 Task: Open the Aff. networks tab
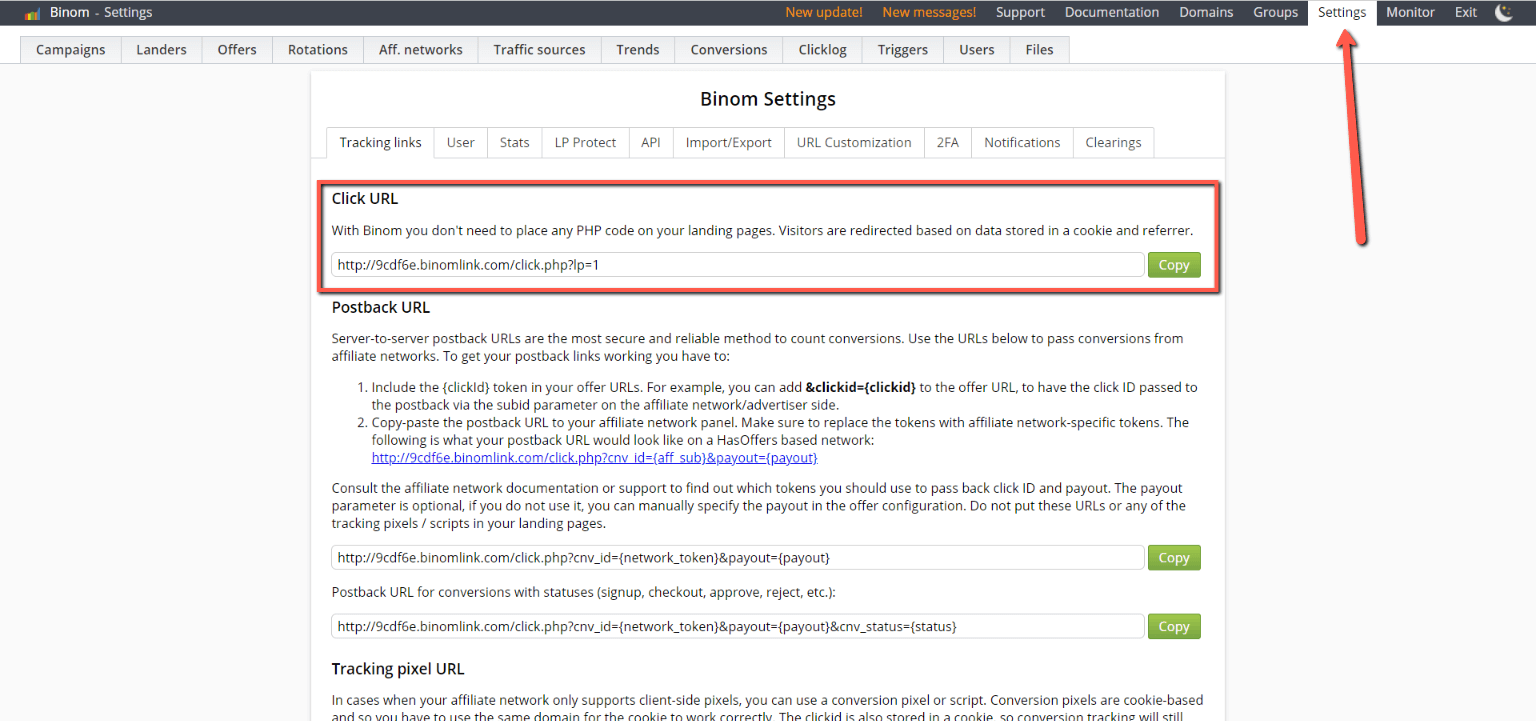coord(421,50)
